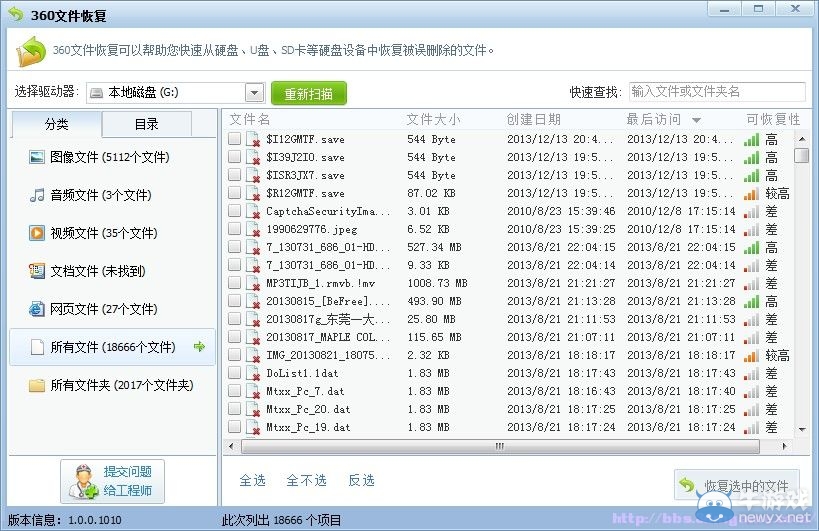Click recoverability bars for 20130815_[BeFree] row
Screen dimensions: 819x531
click(751, 301)
